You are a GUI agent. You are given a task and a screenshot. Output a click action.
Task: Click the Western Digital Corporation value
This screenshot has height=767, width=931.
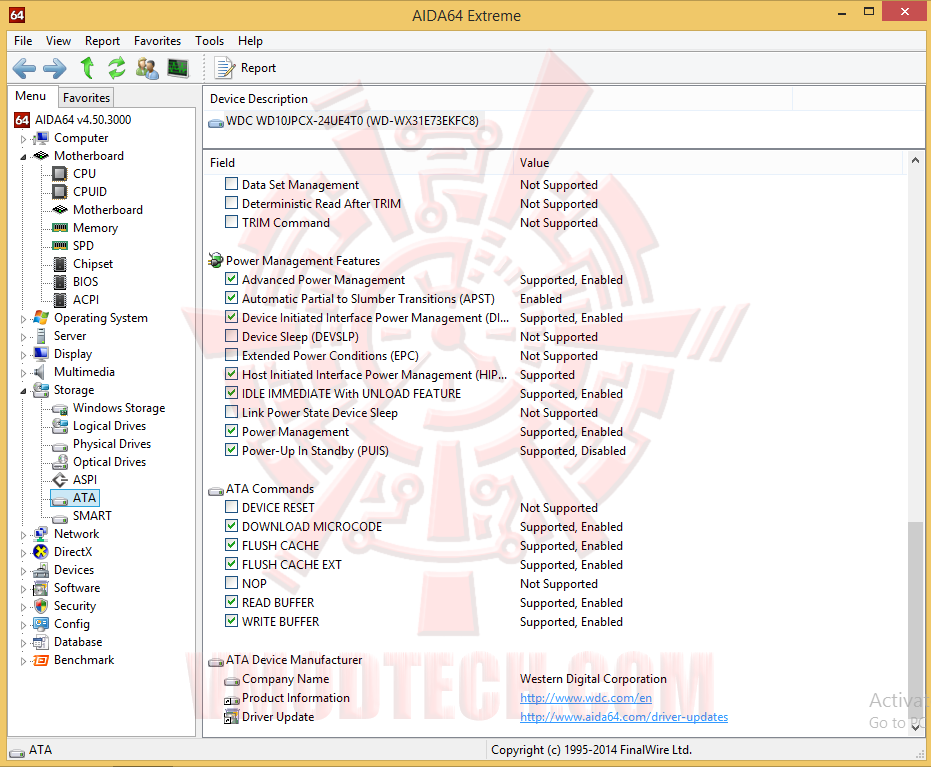pos(593,679)
